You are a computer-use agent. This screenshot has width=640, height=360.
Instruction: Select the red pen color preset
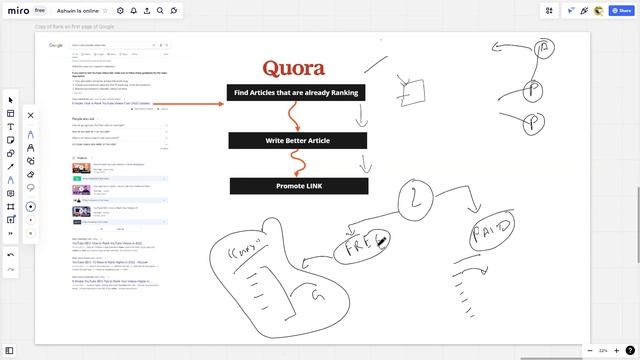coord(31,220)
